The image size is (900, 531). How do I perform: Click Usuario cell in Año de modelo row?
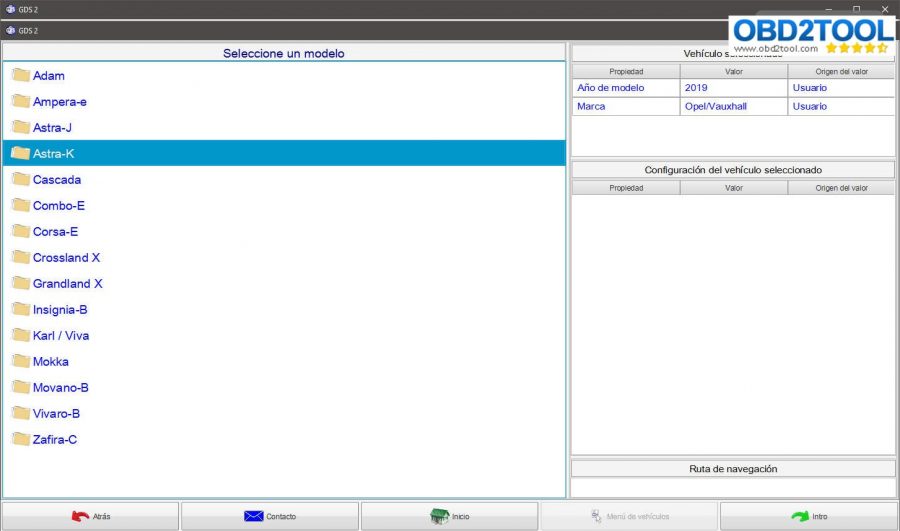click(841, 88)
